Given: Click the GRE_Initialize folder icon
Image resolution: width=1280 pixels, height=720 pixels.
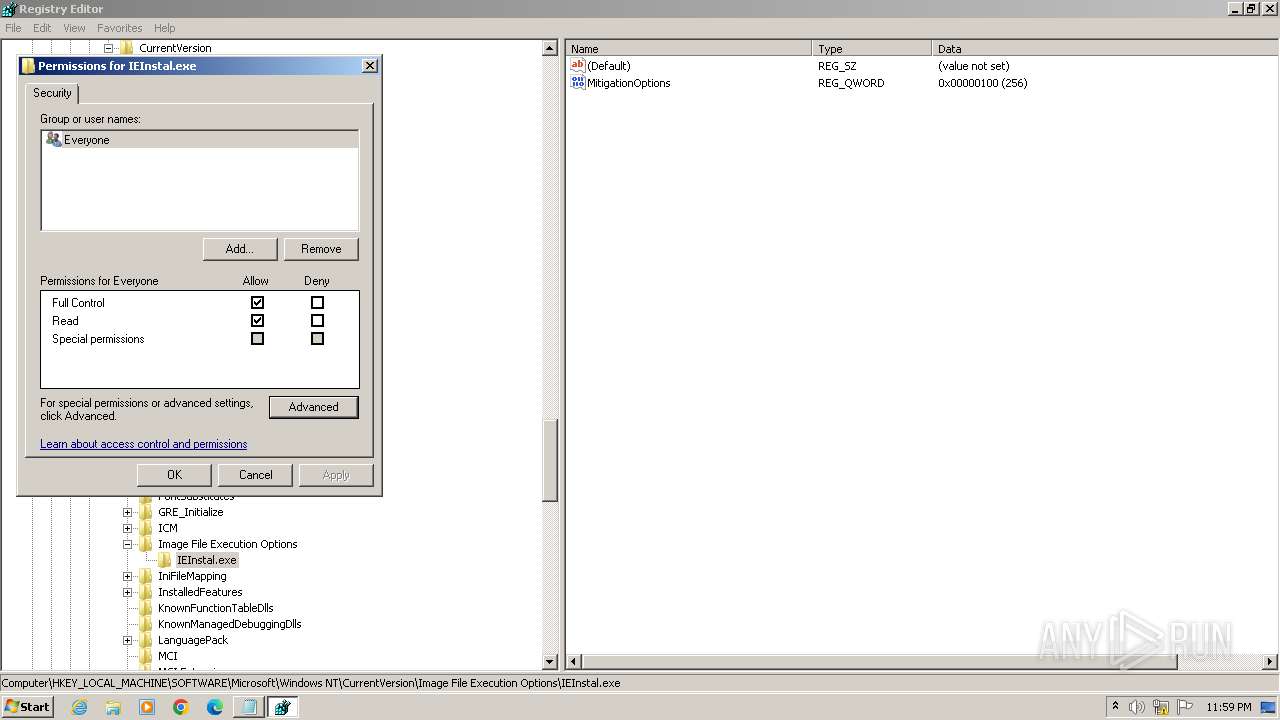Looking at the screenshot, I should 146,512.
